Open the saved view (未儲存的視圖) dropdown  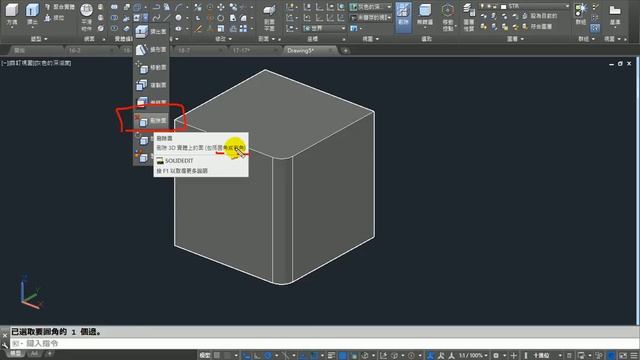pyautogui.click(x=371, y=18)
